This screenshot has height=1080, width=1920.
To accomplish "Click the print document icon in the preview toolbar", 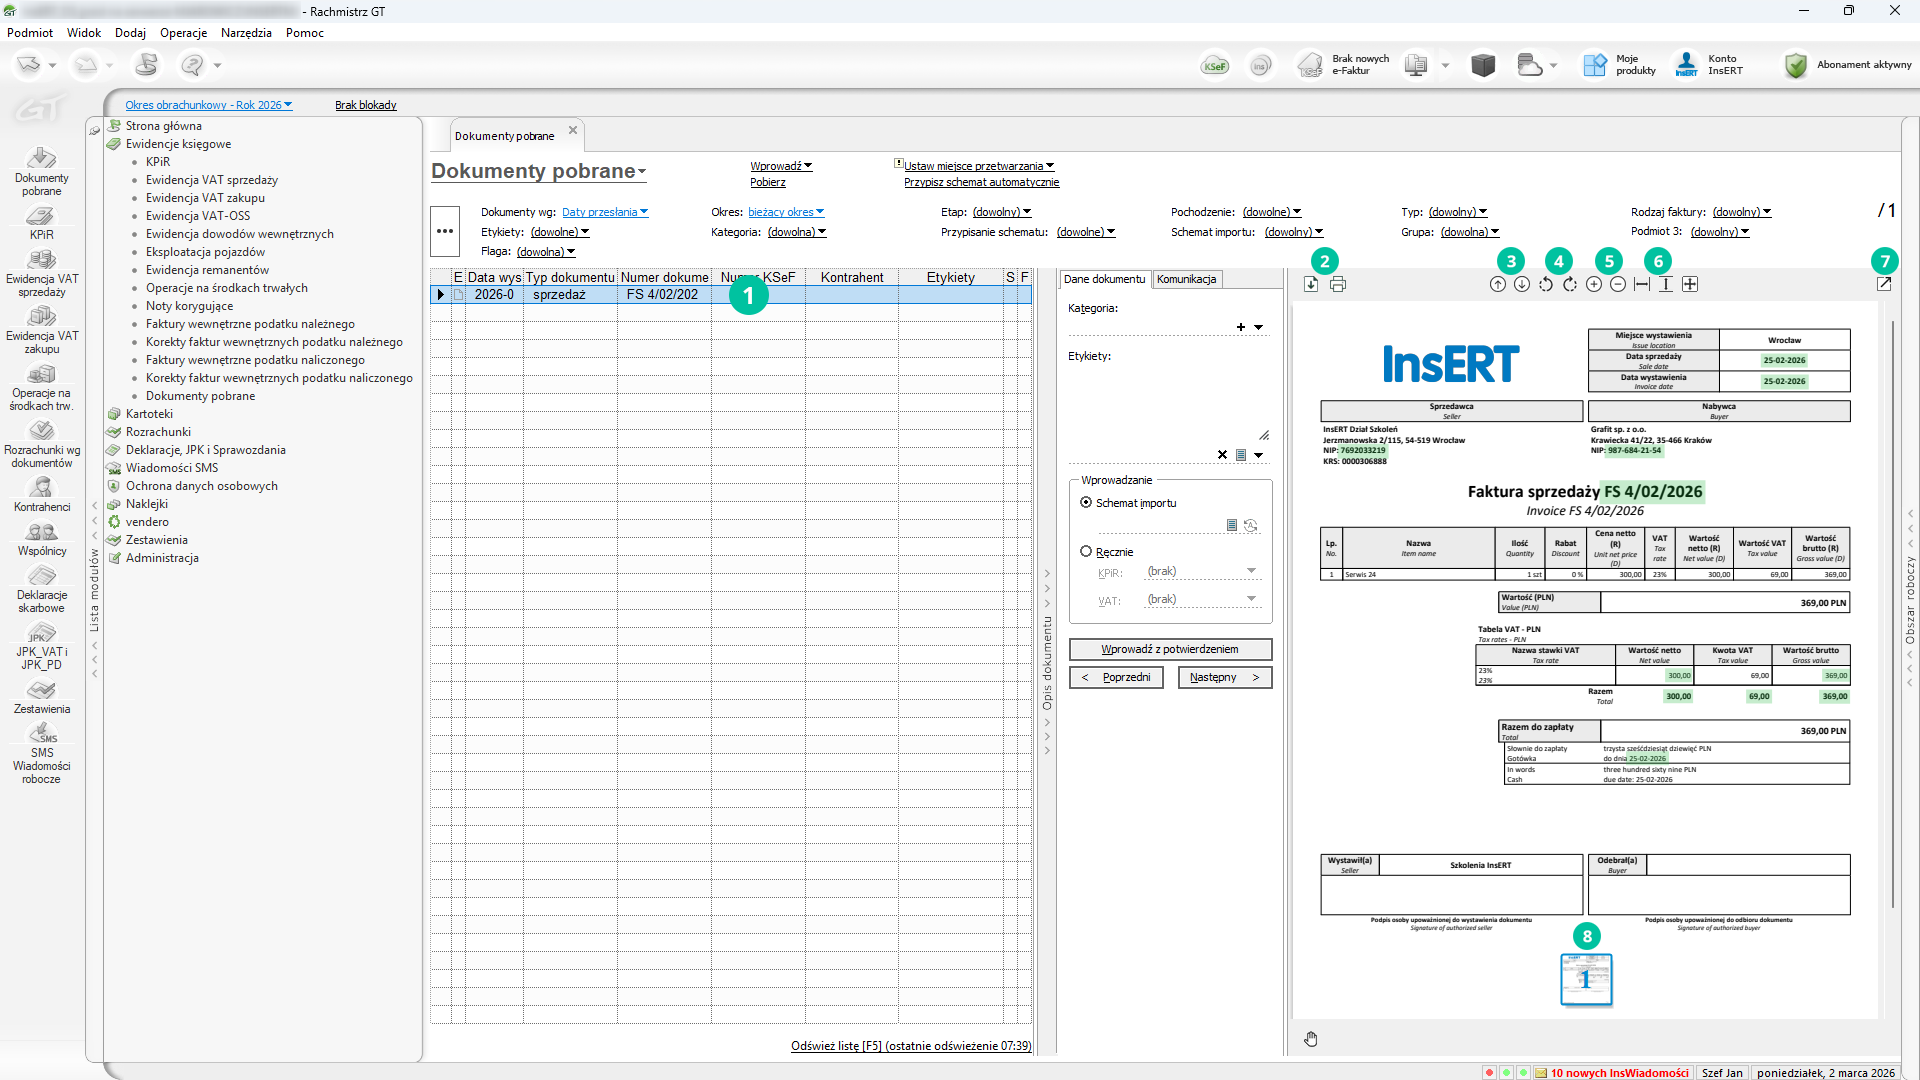I will click(x=1338, y=285).
